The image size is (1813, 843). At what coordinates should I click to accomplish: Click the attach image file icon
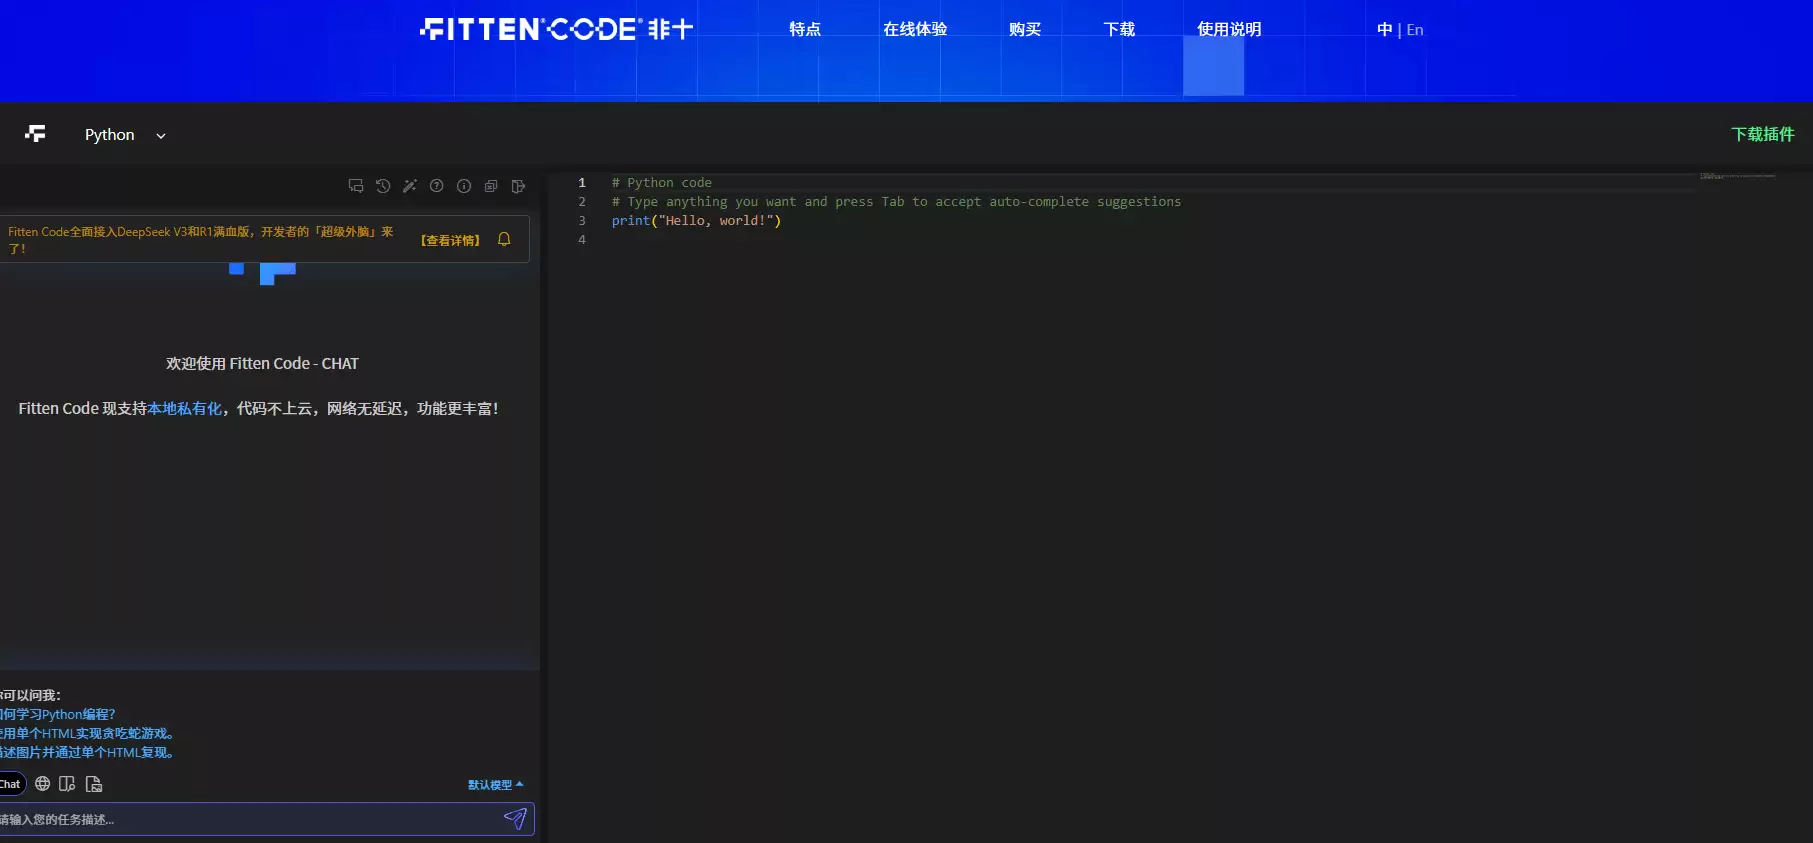tap(94, 784)
